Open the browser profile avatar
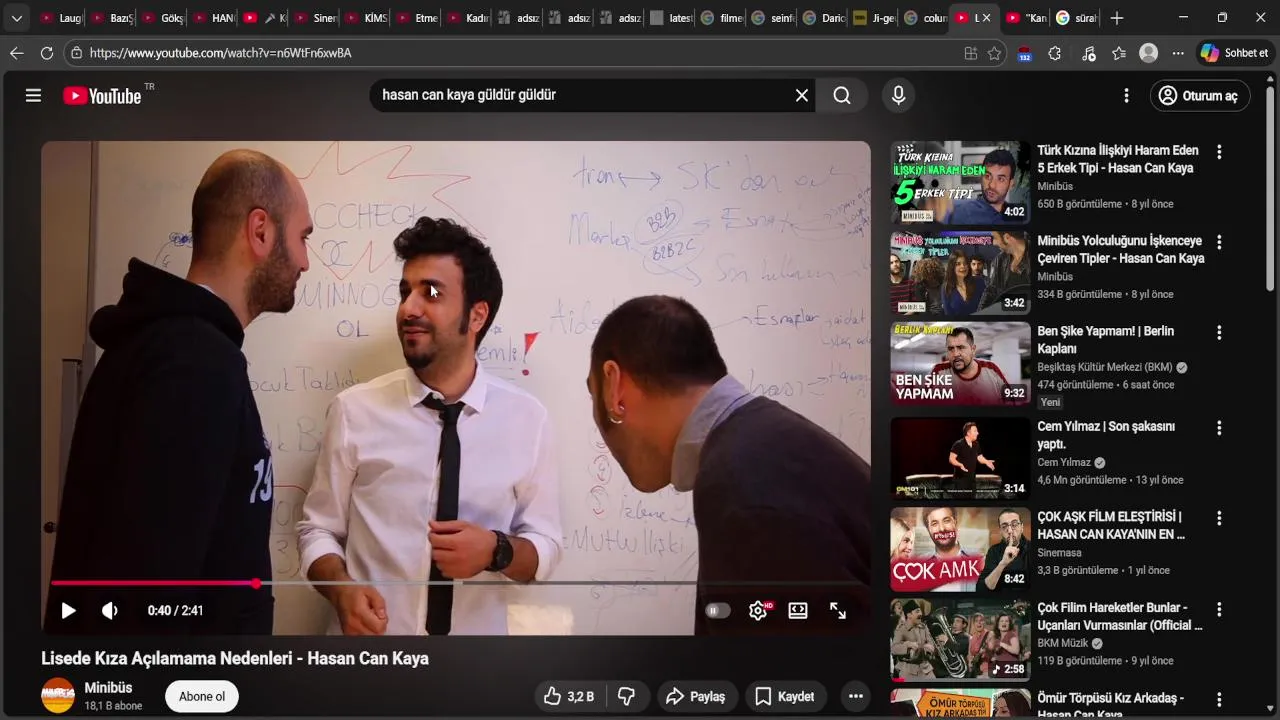Screen dimensions: 1280x720 tap(1148, 53)
